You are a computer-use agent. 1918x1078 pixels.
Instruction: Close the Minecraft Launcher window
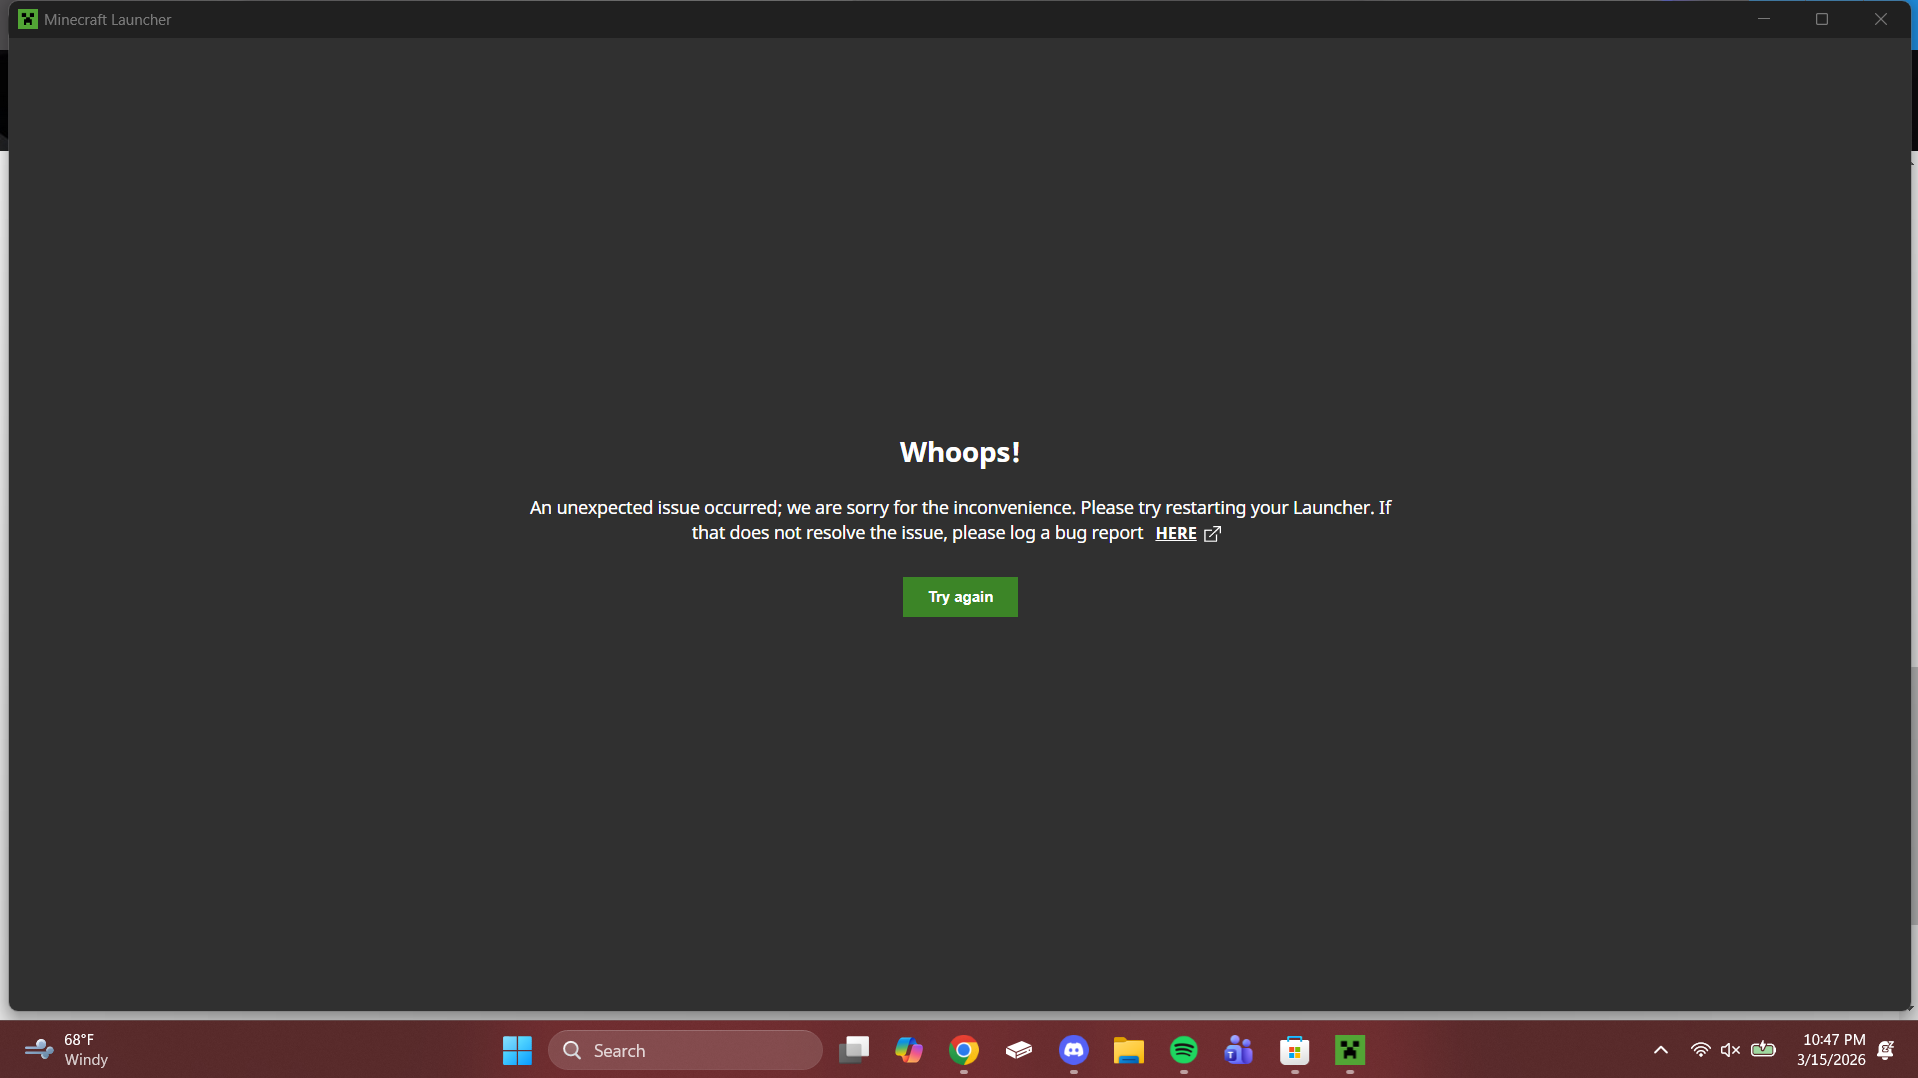point(1880,19)
